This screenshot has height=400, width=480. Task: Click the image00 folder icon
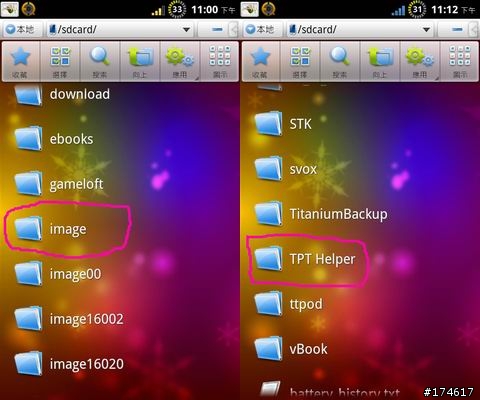tap(29, 273)
